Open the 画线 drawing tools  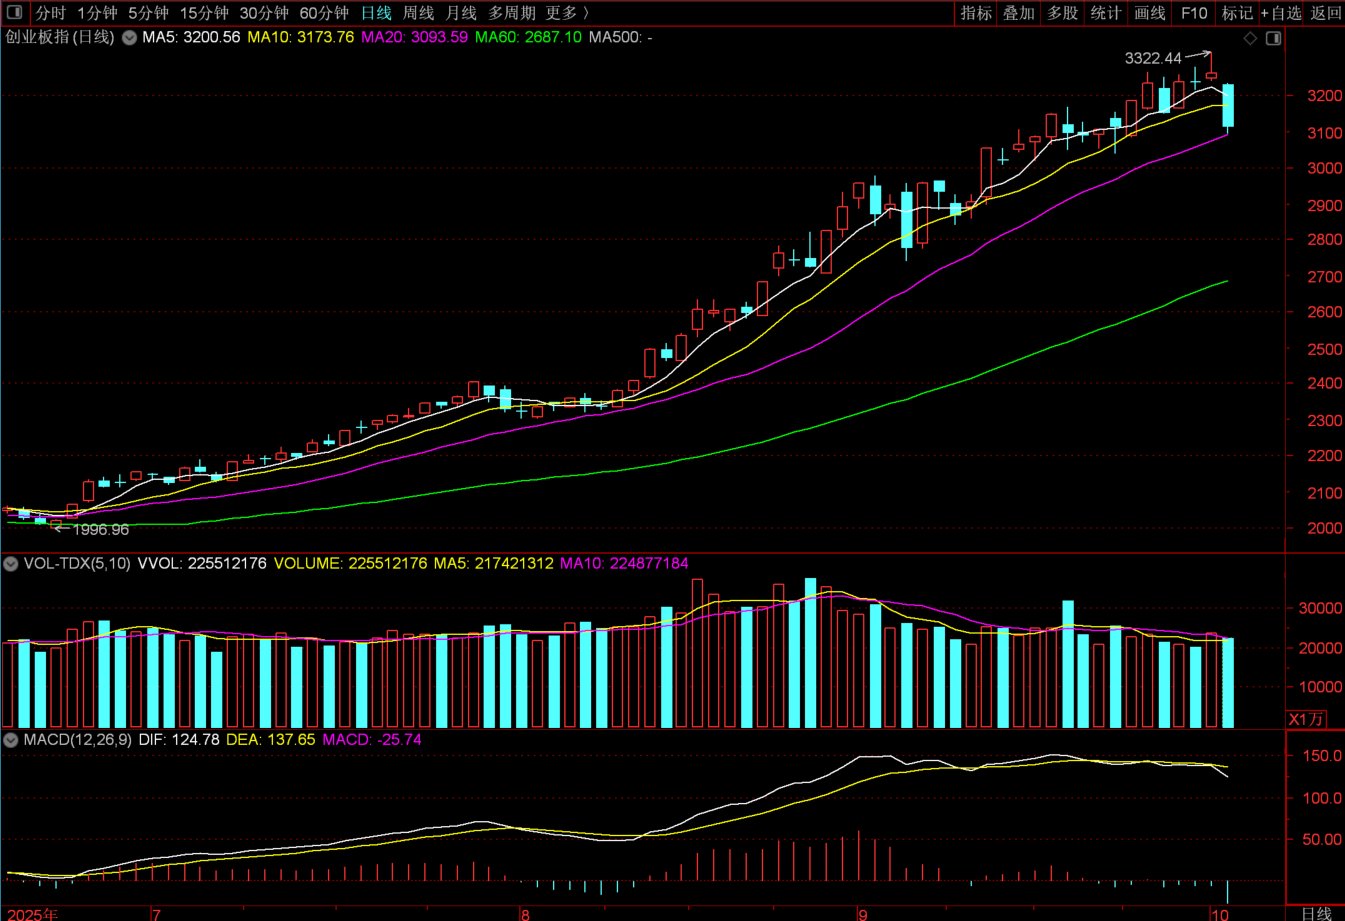pyautogui.click(x=1150, y=13)
